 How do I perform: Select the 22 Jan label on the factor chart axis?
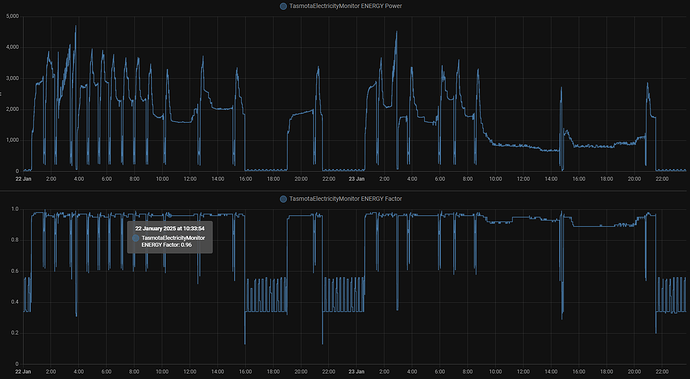[23, 372]
